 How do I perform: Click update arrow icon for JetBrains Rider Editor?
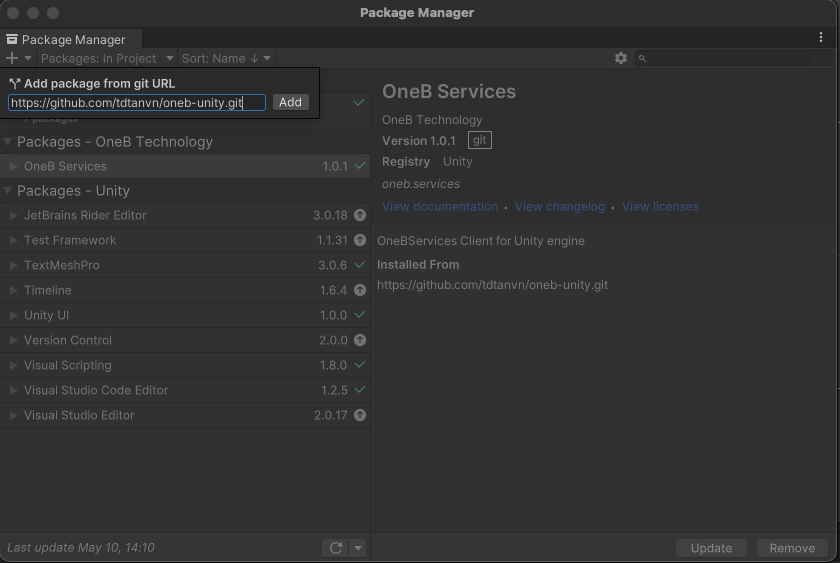pyautogui.click(x=360, y=215)
